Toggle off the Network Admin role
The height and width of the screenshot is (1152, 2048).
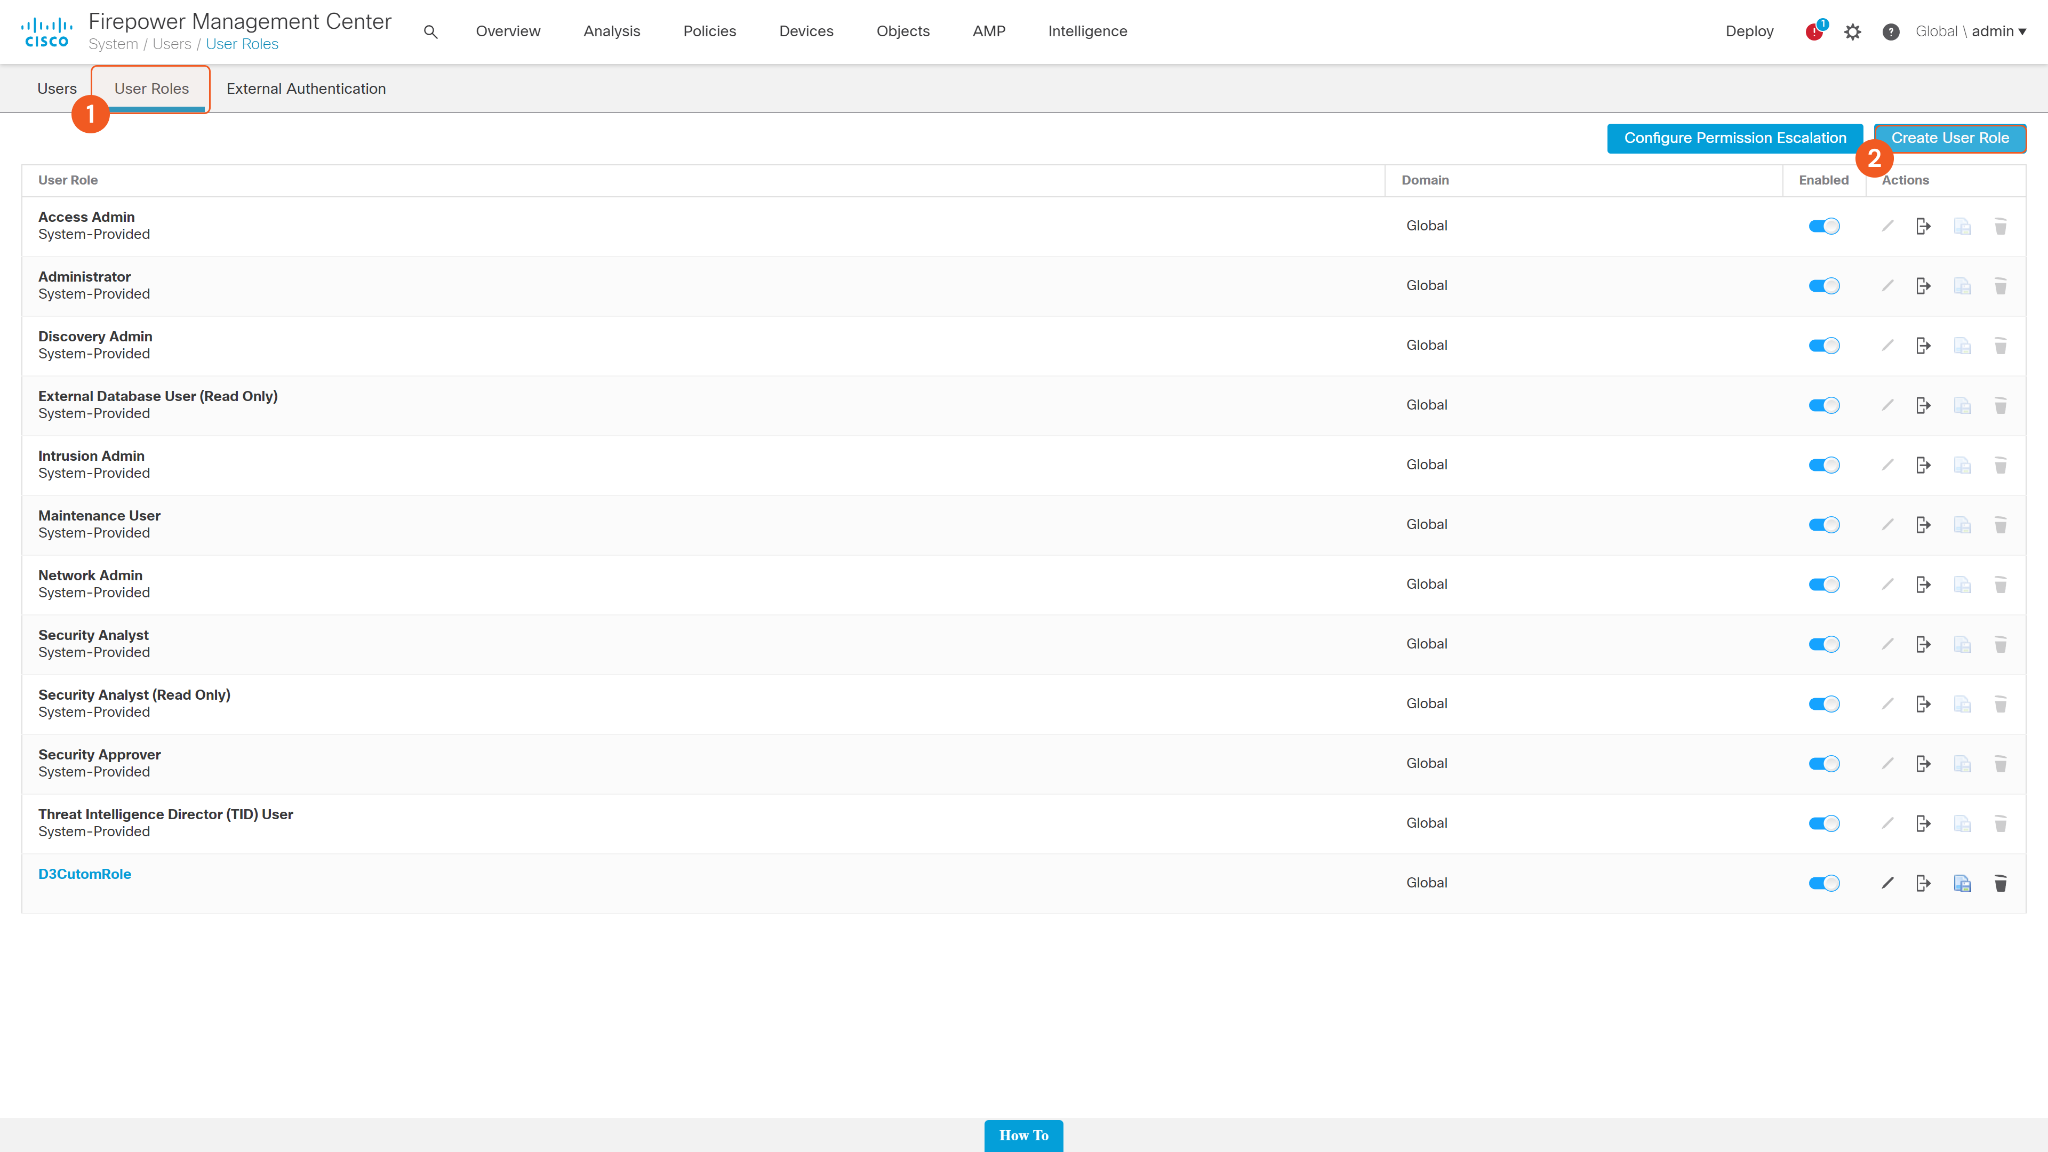(1824, 584)
